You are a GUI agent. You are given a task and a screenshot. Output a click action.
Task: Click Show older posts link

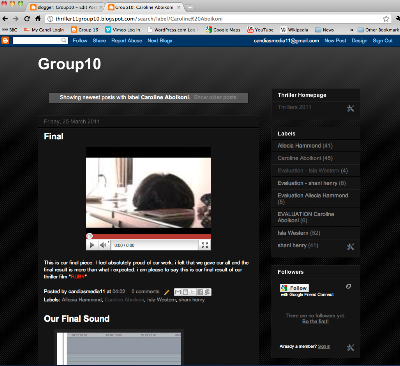(215, 97)
